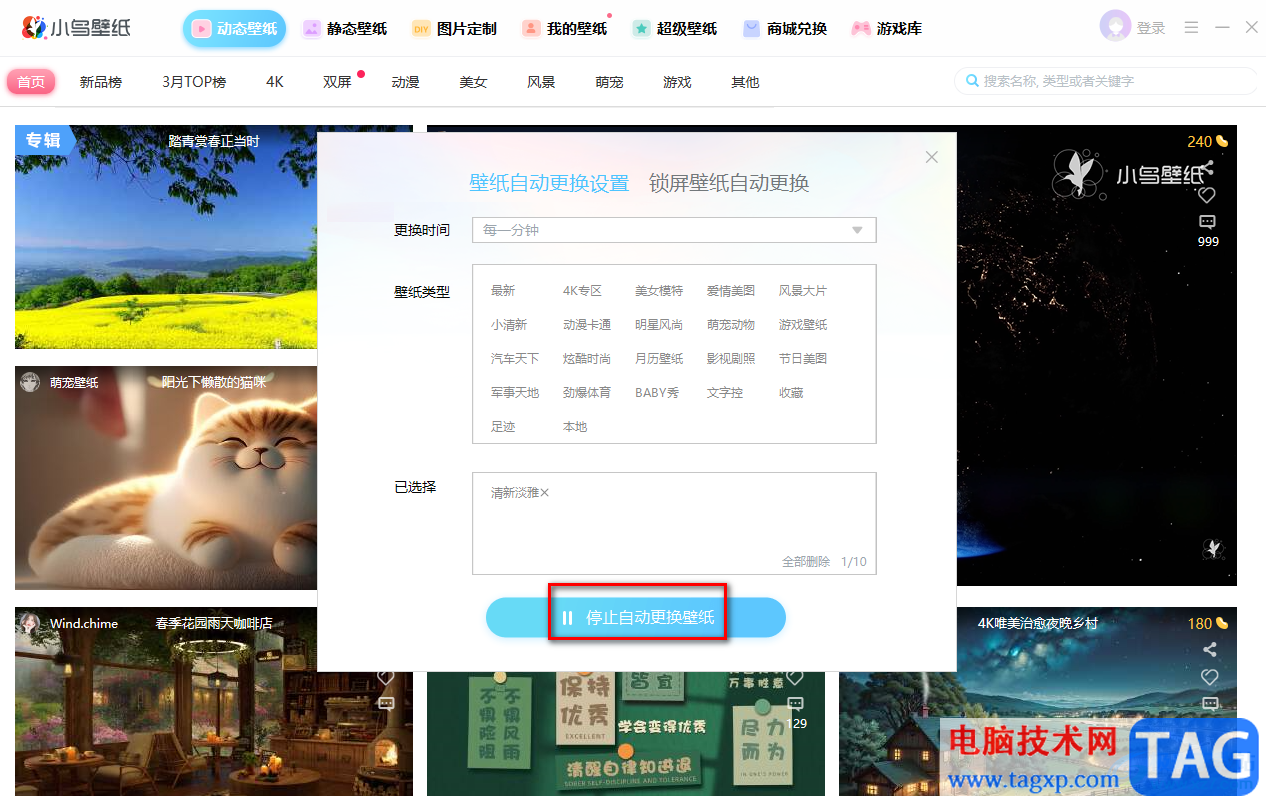Choose the 影视剧照 wallpaper type
Image resolution: width=1266 pixels, height=800 pixels.
731,359
